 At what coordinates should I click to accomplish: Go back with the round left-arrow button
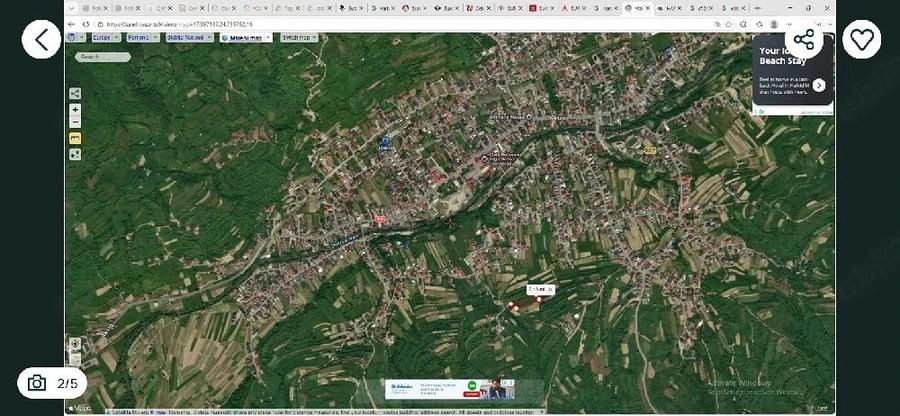[x=41, y=40]
